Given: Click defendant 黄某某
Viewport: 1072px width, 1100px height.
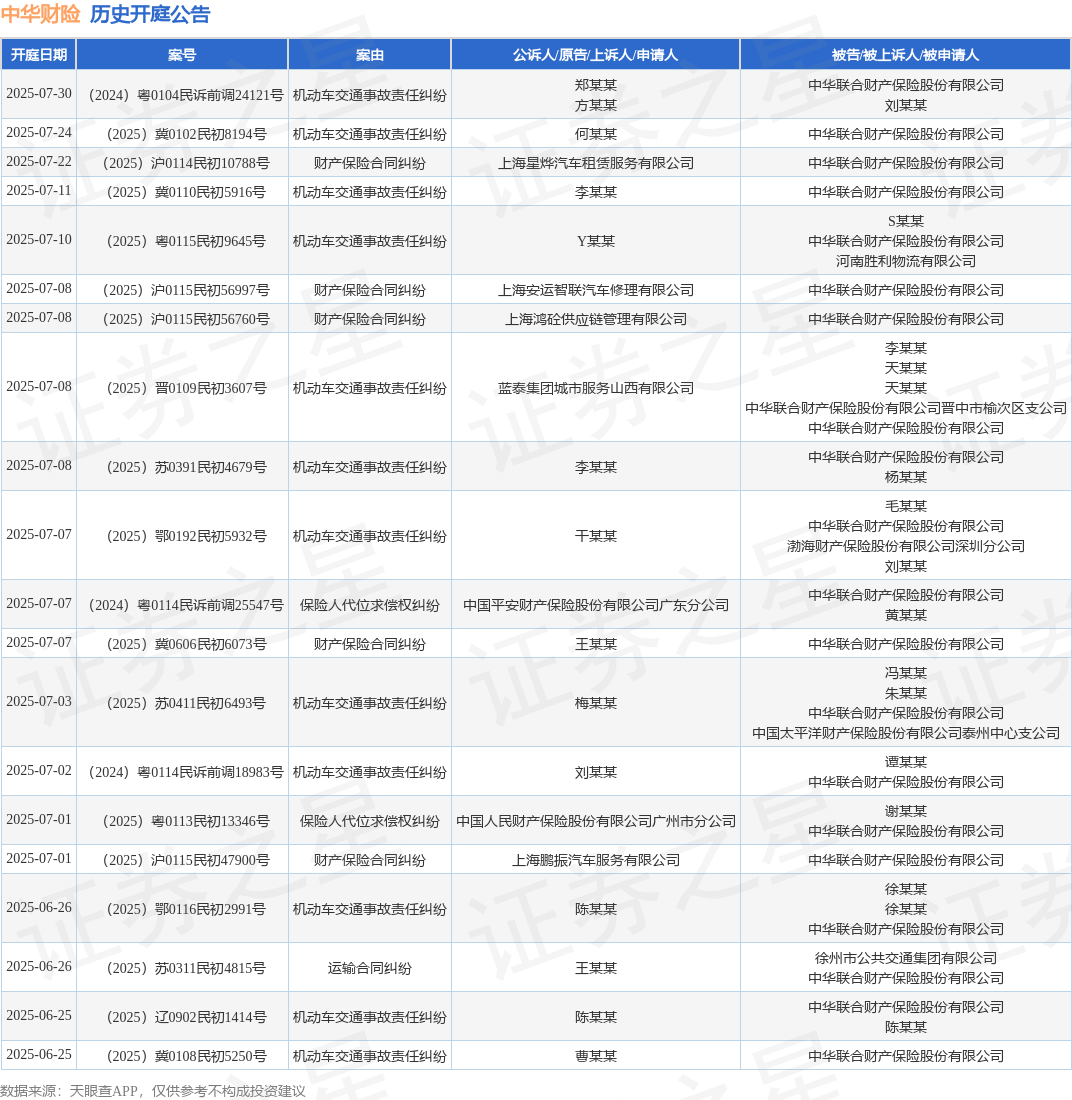Looking at the screenshot, I should (906, 615).
